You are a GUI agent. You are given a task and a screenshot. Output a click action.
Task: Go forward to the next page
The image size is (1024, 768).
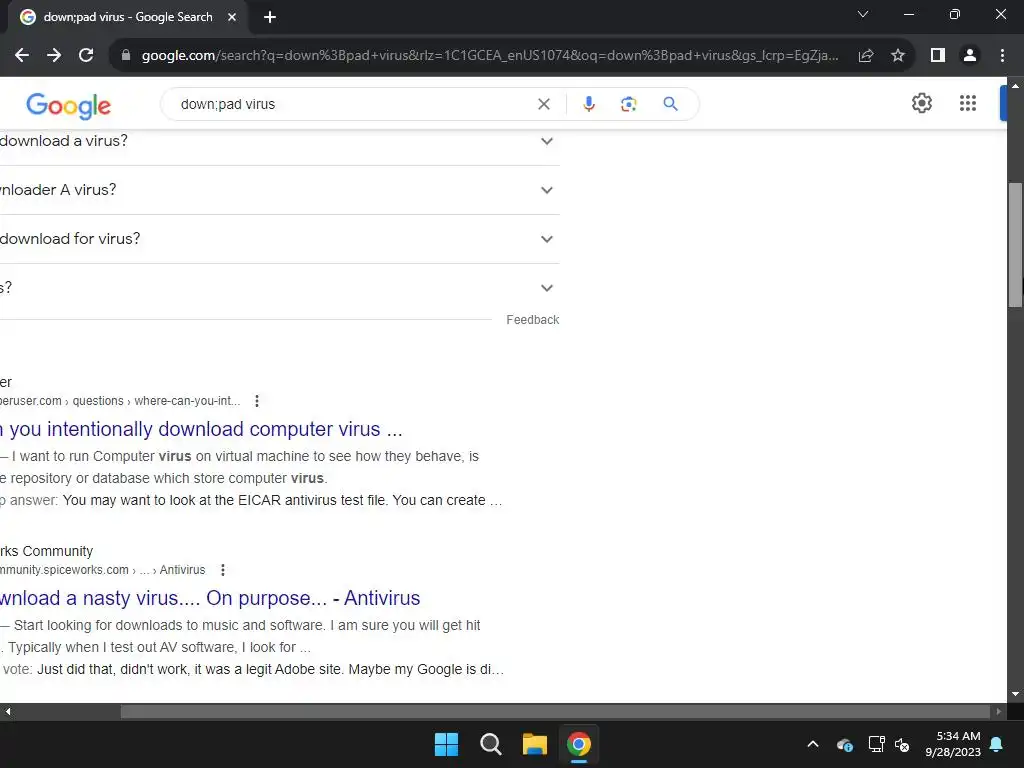click(x=54, y=56)
